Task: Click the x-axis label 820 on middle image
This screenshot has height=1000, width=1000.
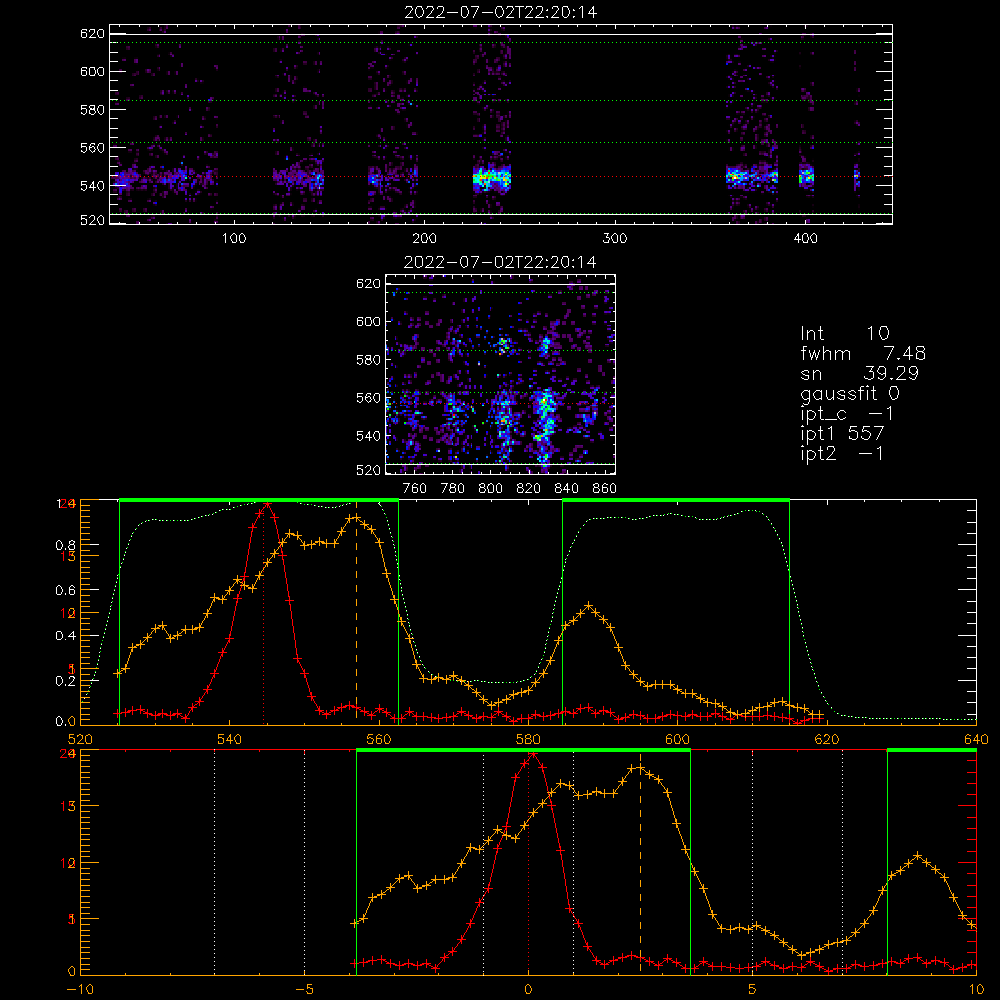Action: 529,489
